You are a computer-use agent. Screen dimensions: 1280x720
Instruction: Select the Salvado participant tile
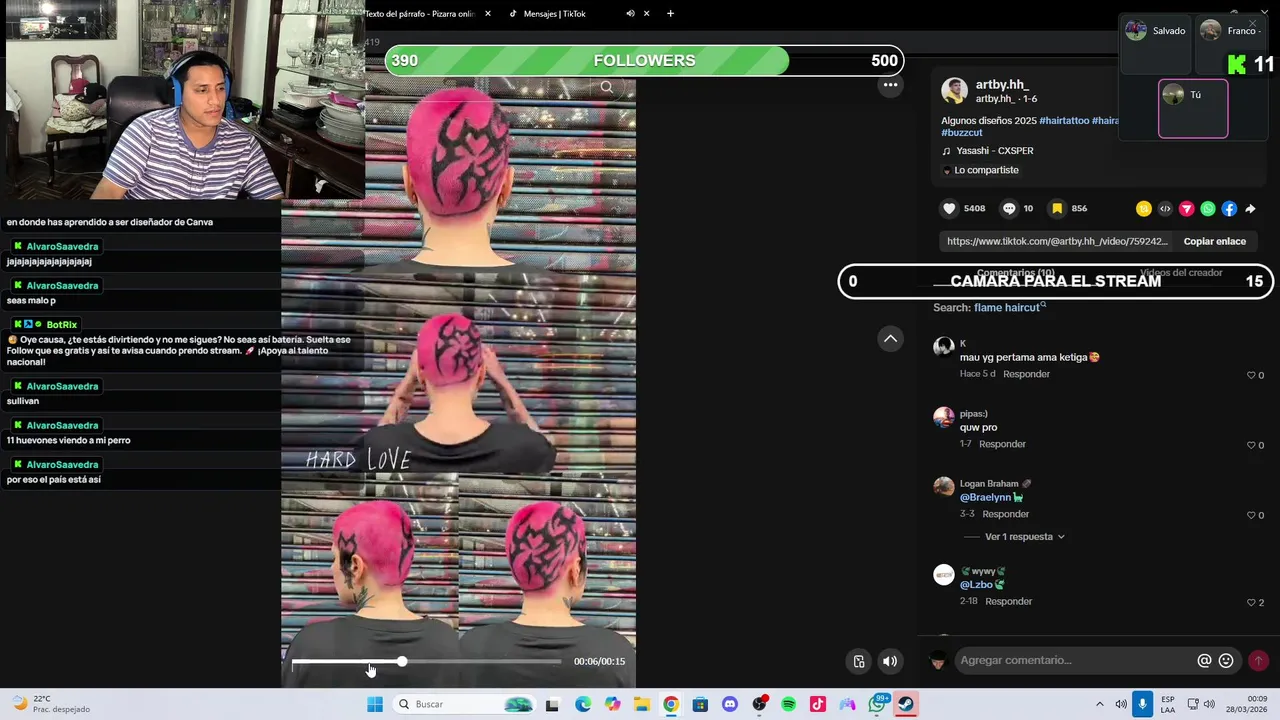pos(1155,44)
